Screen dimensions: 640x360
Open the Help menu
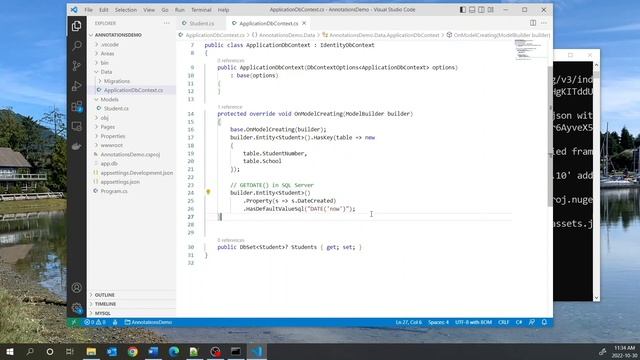point(223,10)
